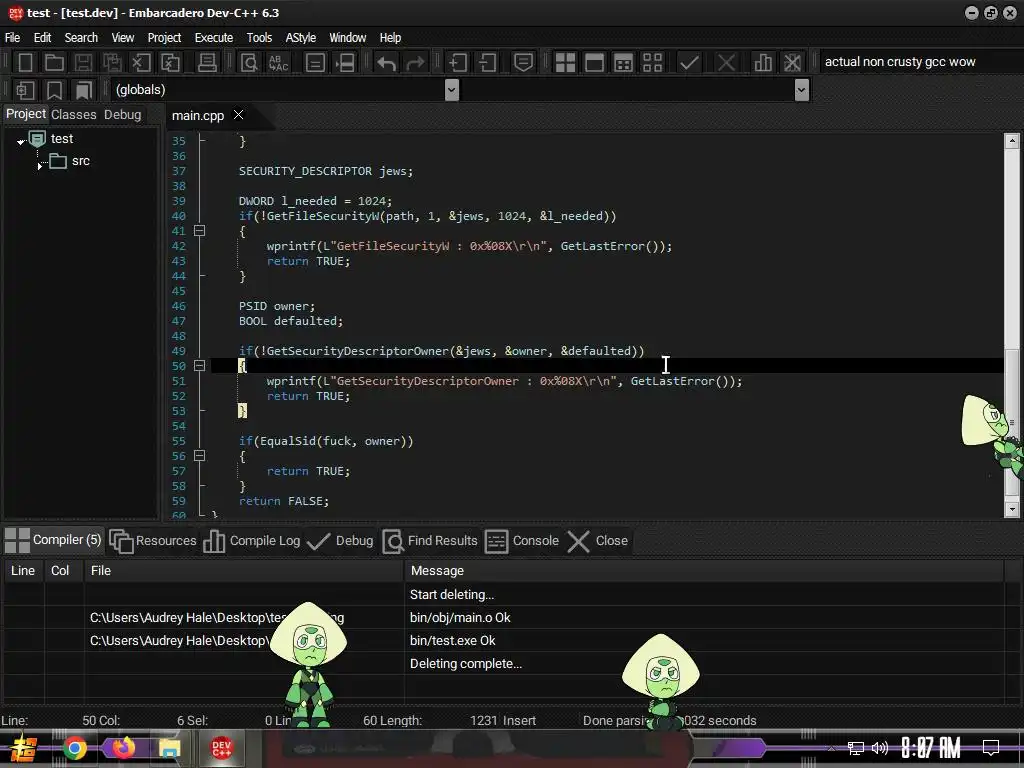
Task: Open the empty members dropdown arrow
Action: (x=802, y=89)
